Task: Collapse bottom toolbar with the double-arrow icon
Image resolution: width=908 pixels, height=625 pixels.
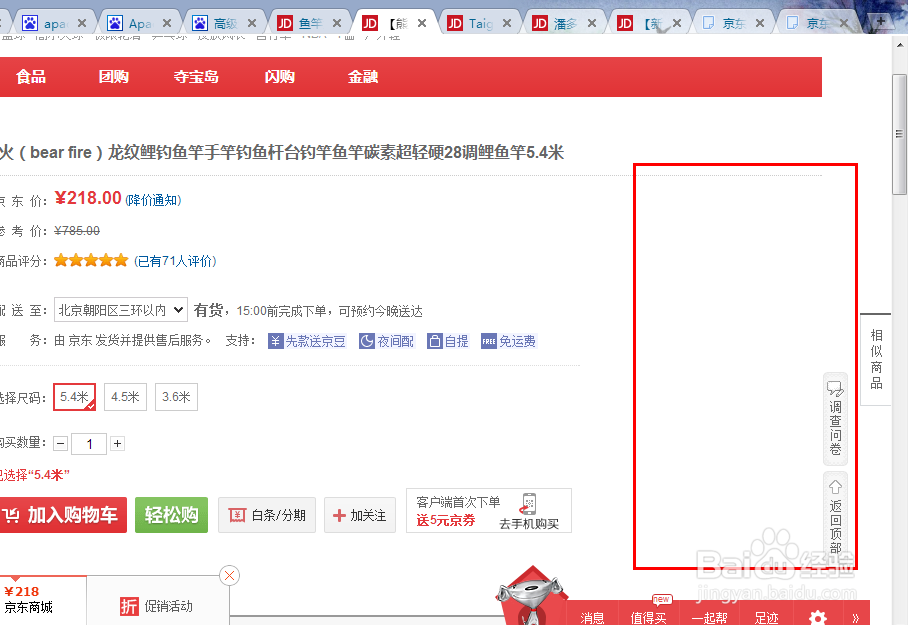Action: [x=856, y=617]
